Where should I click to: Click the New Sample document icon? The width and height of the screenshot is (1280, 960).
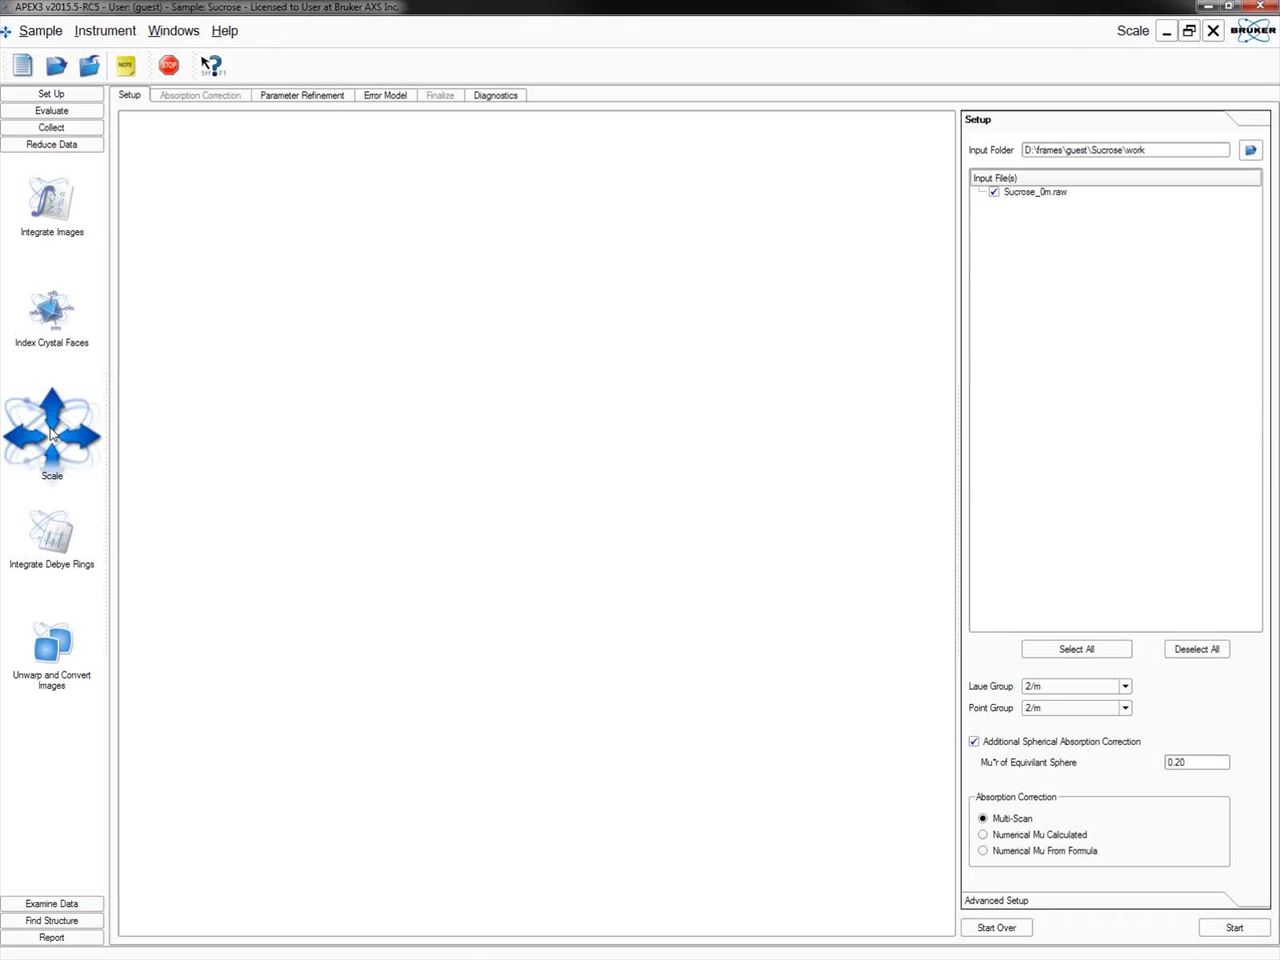22,66
